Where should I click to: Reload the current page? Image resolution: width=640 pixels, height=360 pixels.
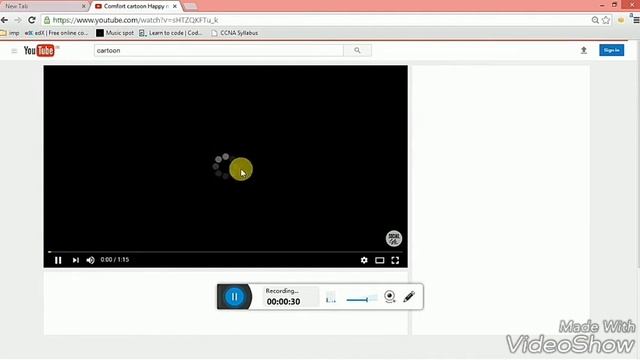pyautogui.click(x=31, y=20)
